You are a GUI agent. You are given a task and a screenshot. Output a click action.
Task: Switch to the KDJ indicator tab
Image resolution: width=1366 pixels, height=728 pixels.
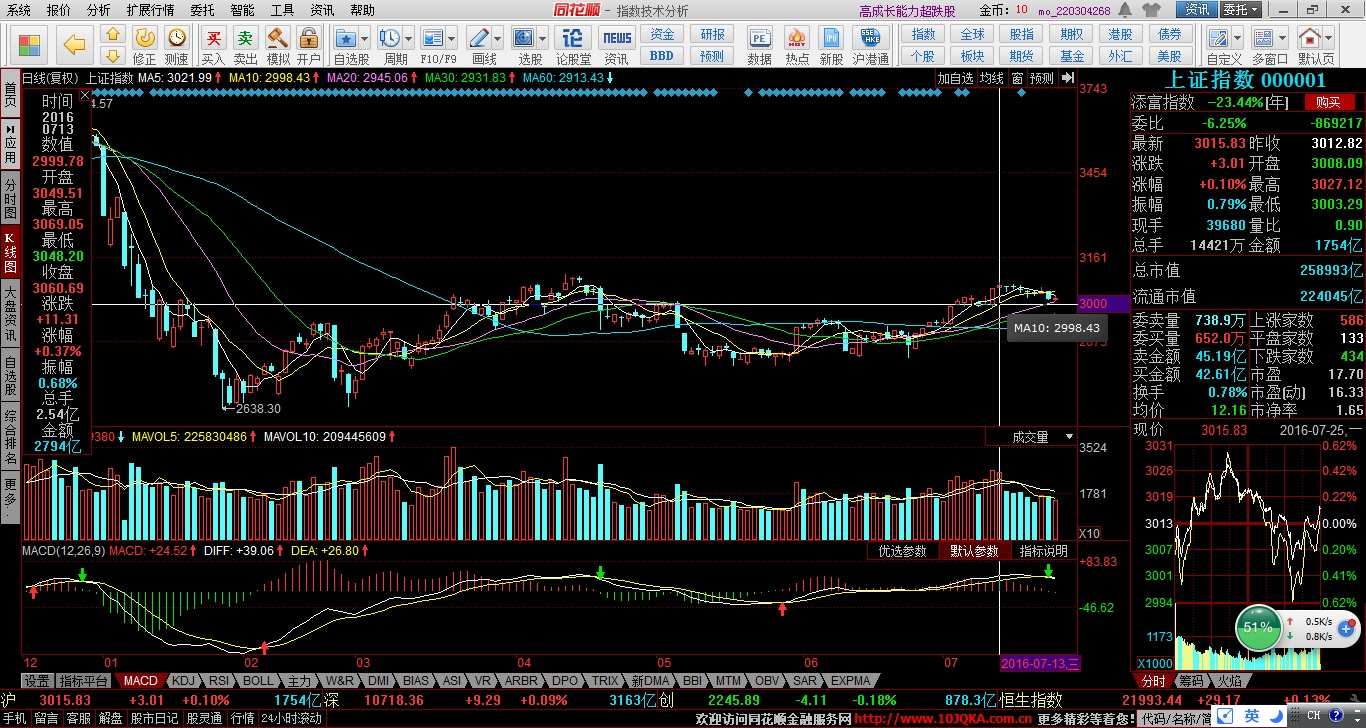tap(183, 680)
